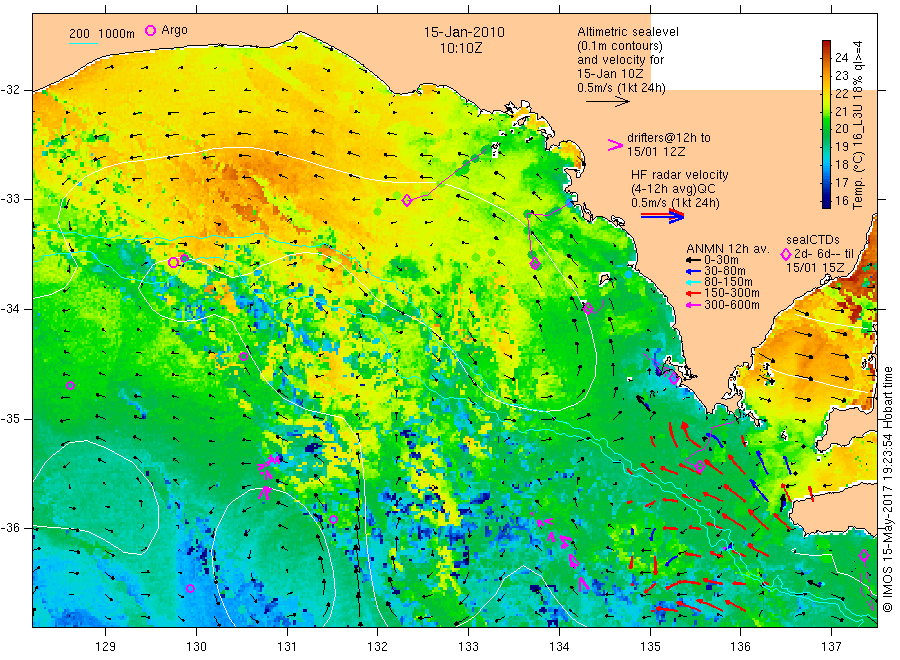Click the -34 latitude axis label
900x660 pixels.
11,309
